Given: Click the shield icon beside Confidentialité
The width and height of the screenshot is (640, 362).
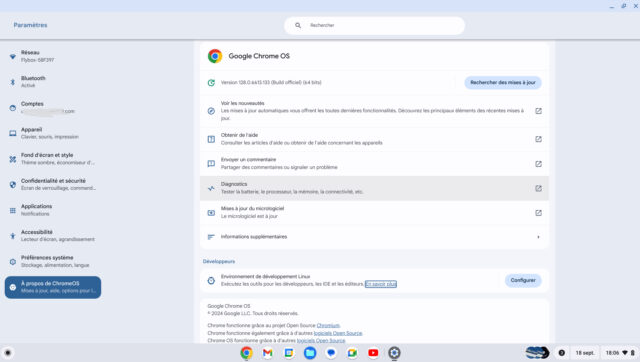Looking at the screenshot, I should [x=13, y=185].
